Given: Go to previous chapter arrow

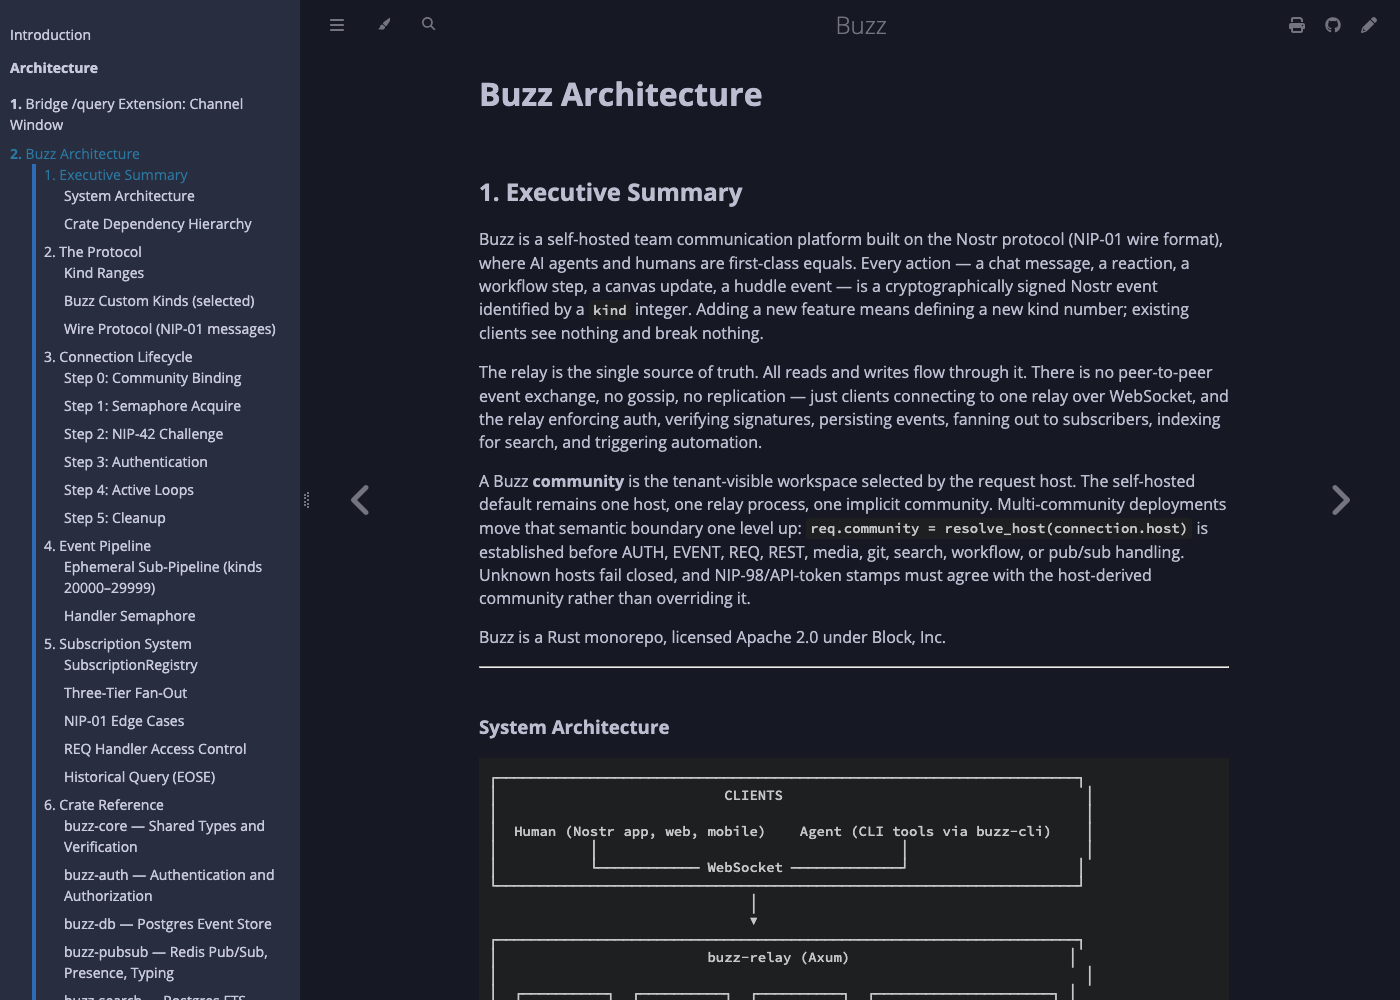Looking at the screenshot, I should (x=360, y=500).
